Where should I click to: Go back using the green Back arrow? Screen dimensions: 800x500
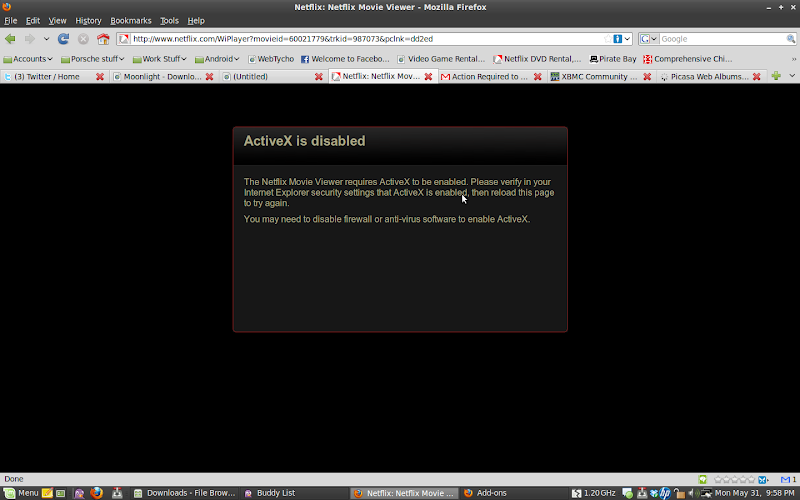tap(10, 39)
